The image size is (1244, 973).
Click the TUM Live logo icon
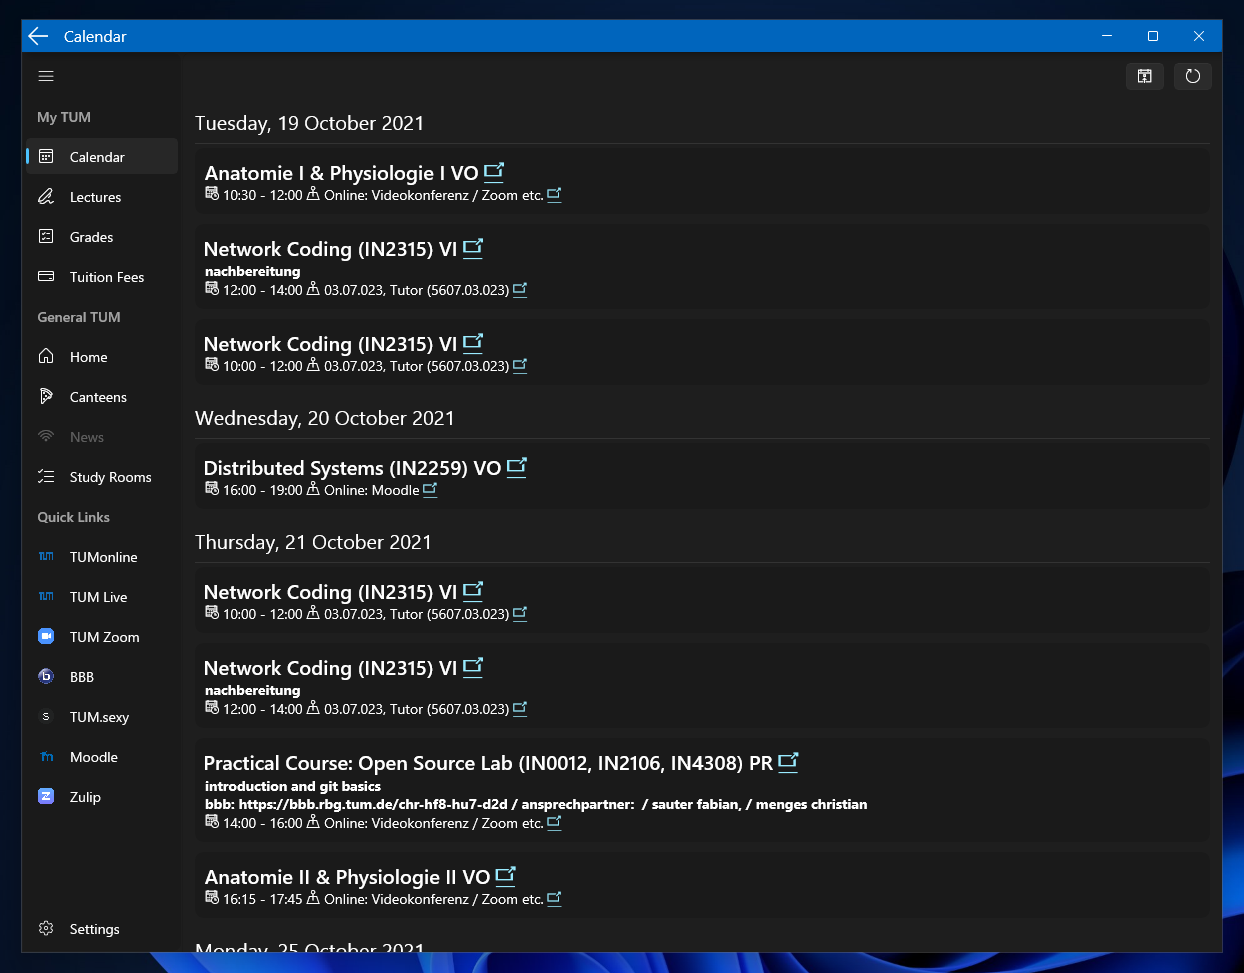[46, 596]
